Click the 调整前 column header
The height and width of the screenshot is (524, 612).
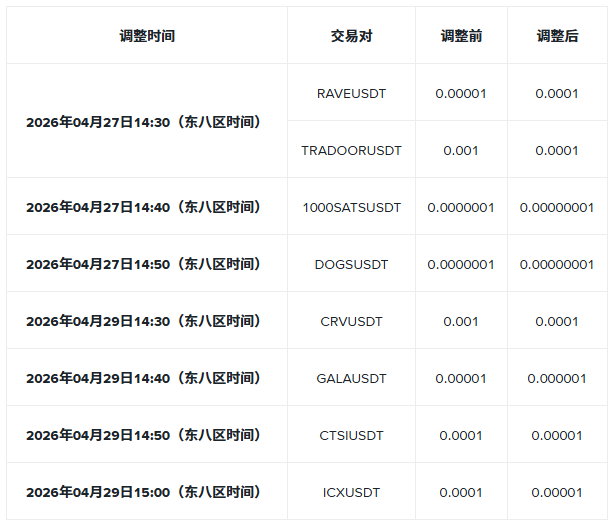tap(461, 36)
